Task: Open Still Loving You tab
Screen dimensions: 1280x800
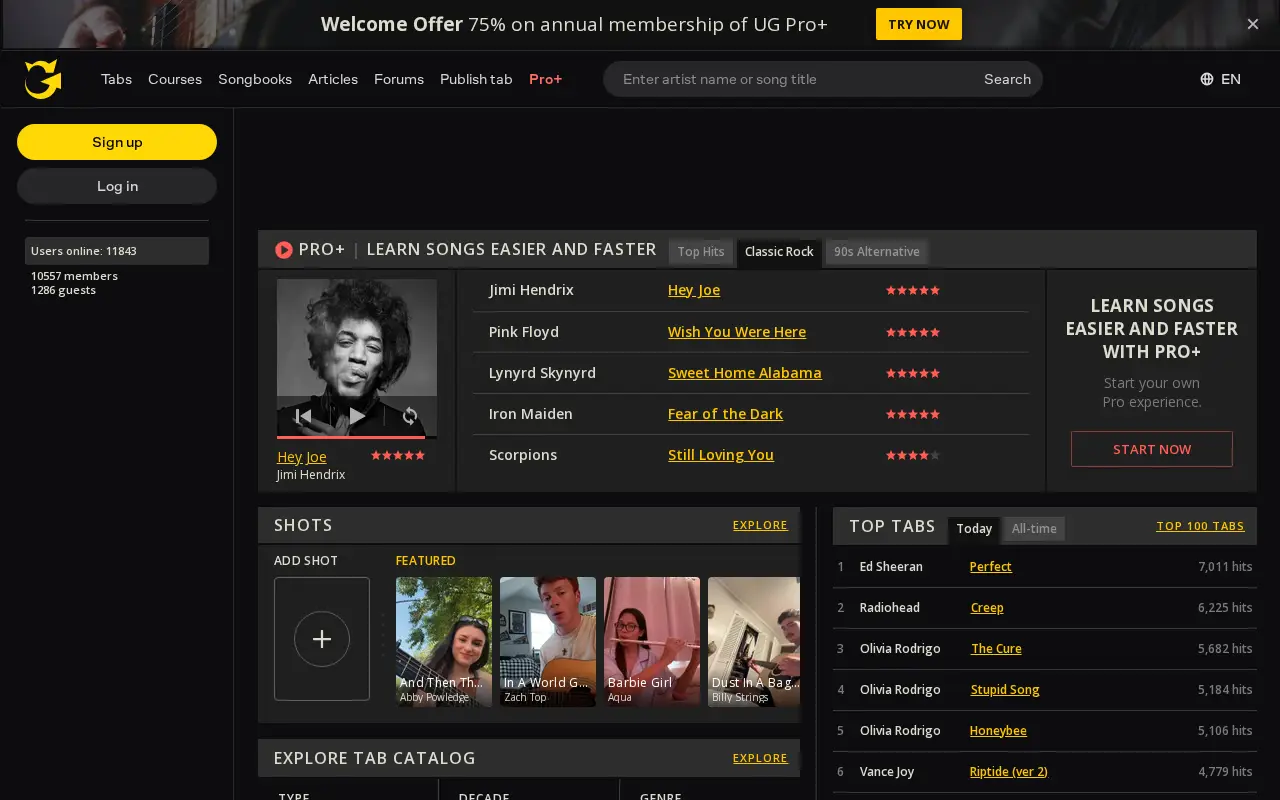Action: point(721,455)
